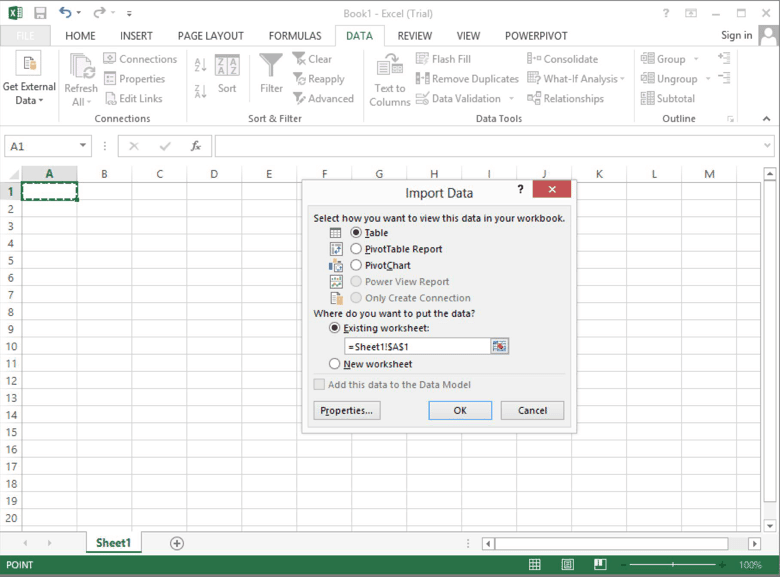This screenshot has height=577, width=780.
Task: Open Advanced filter options
Action: coord(323,98)
